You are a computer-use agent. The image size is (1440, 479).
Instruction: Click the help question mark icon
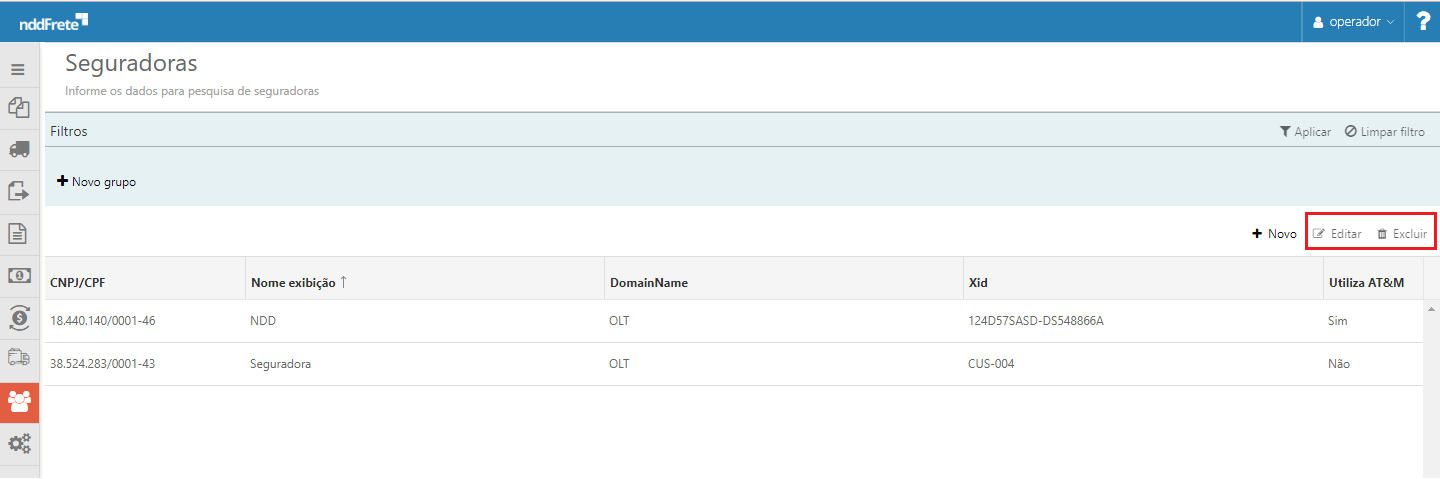[x=1423, y=21]
